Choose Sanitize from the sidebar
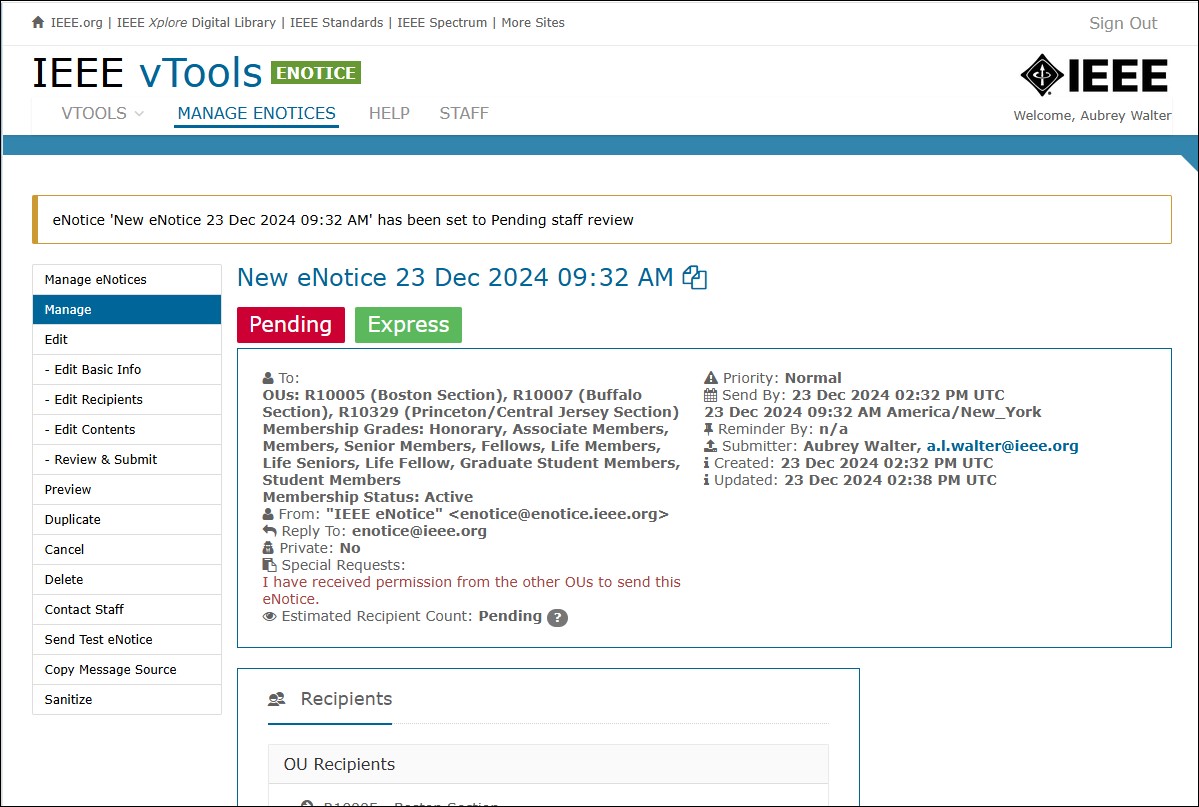 (x=127, y=699)
